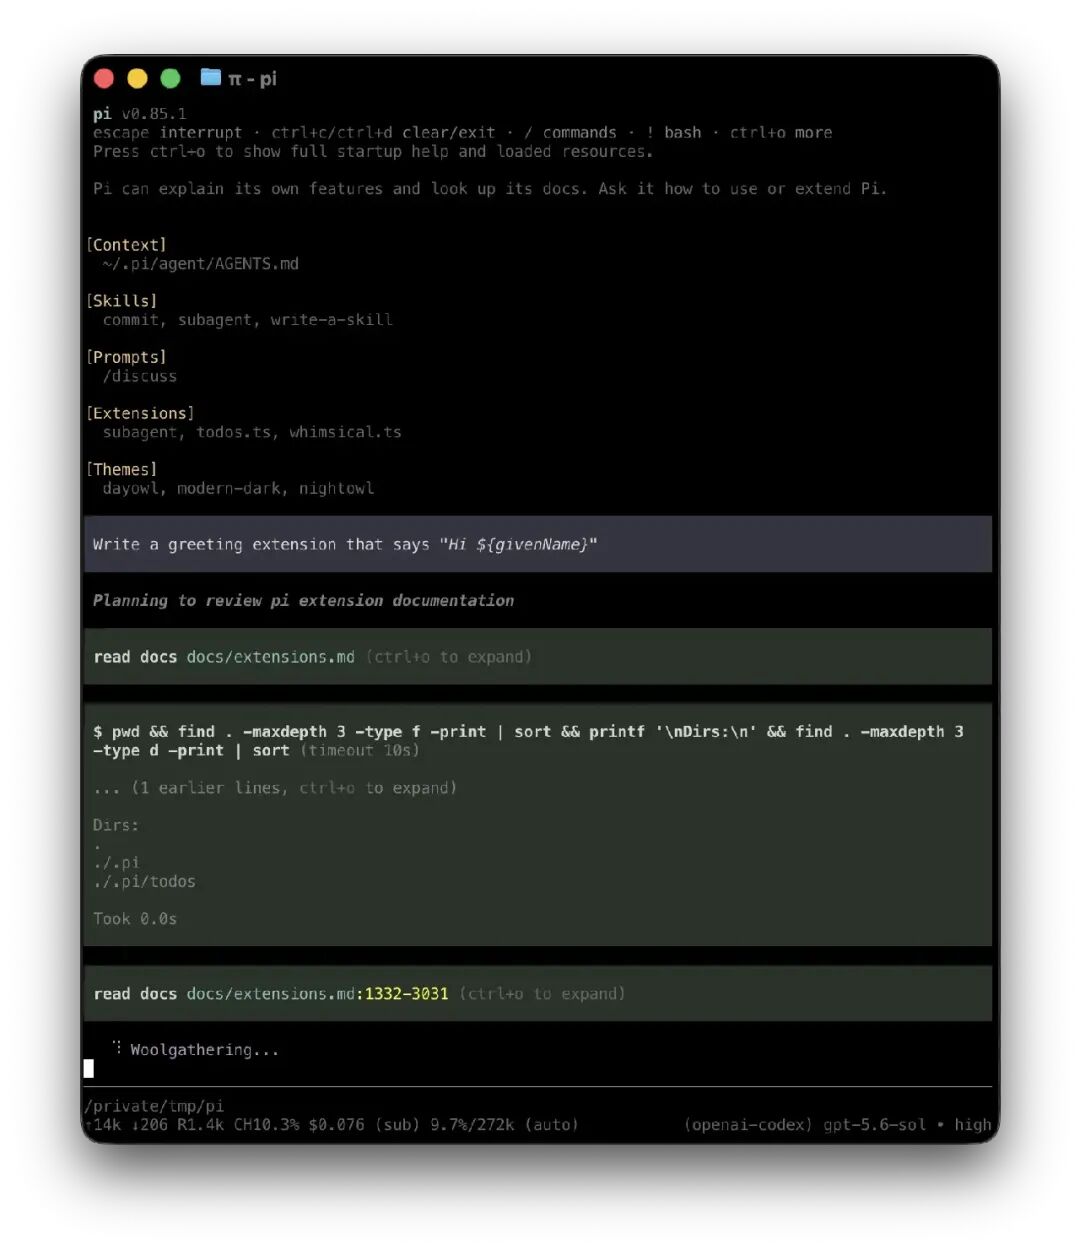The image size is (1080, 1250).
Task: Click the 'Press ctrl+o to show full startup help' line
Action: pyautogui.click(x=373, y=151)
